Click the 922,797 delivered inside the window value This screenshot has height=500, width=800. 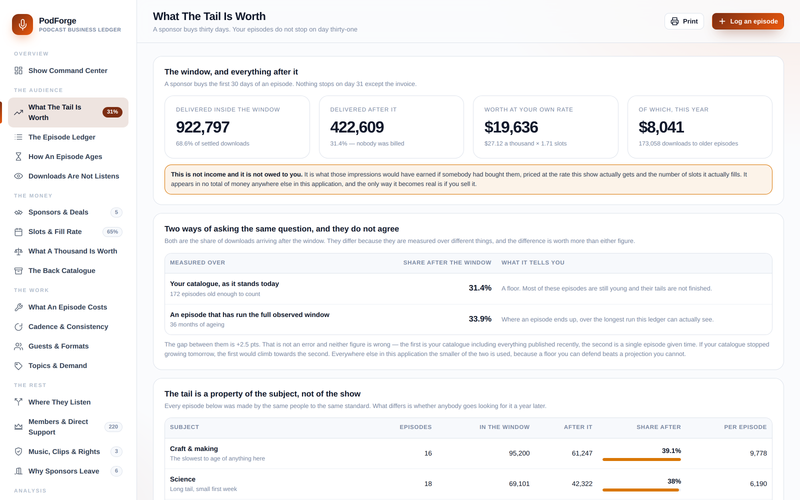coord(203,127)
